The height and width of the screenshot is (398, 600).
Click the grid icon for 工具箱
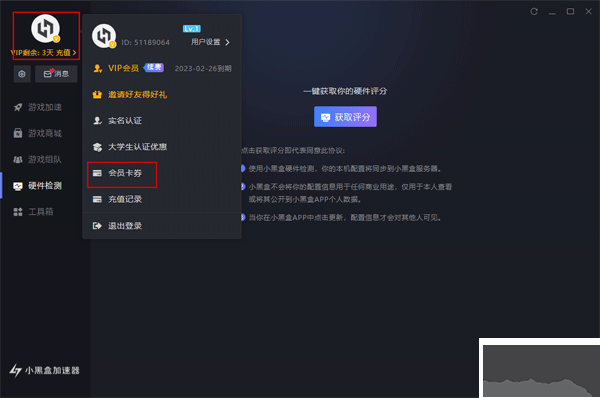point(18,212)
